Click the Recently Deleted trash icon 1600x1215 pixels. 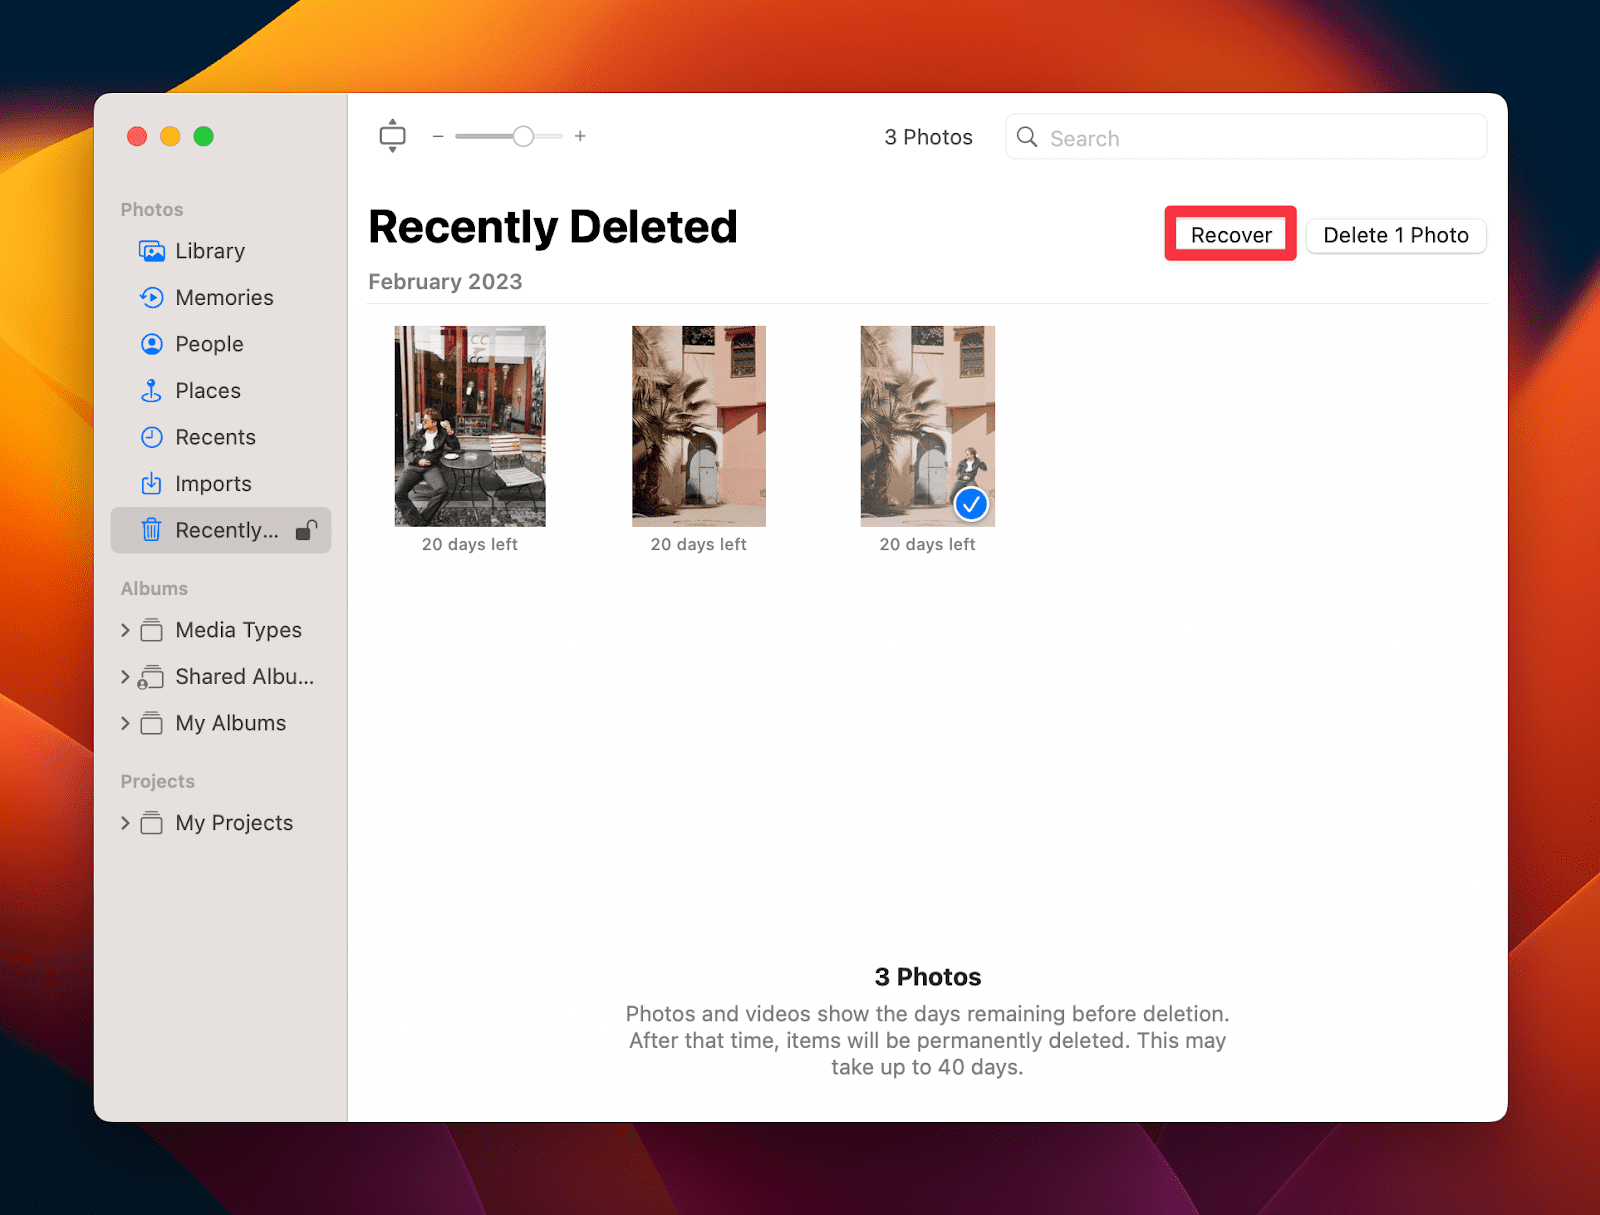(x=151, y=530)
